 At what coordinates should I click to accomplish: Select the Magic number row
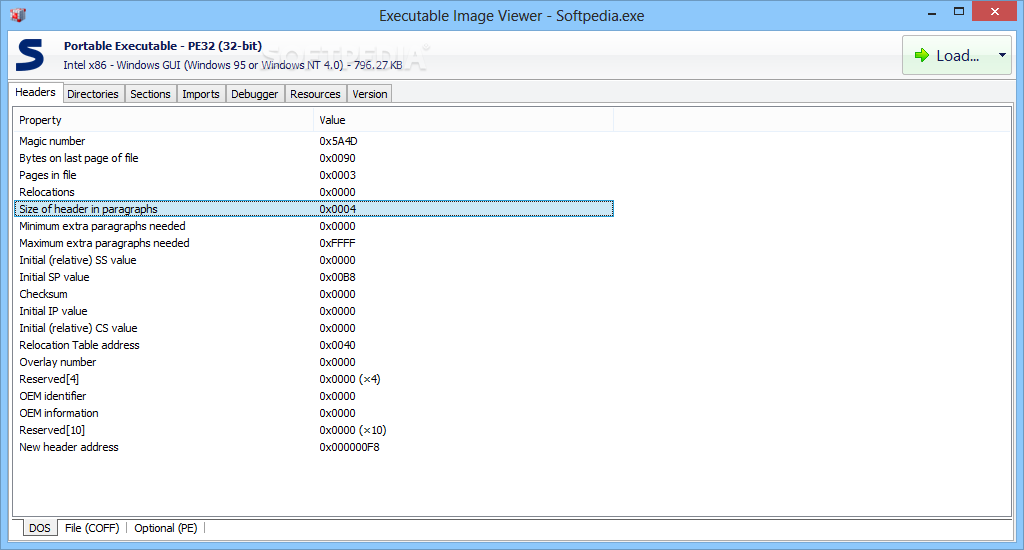point(313,141)
